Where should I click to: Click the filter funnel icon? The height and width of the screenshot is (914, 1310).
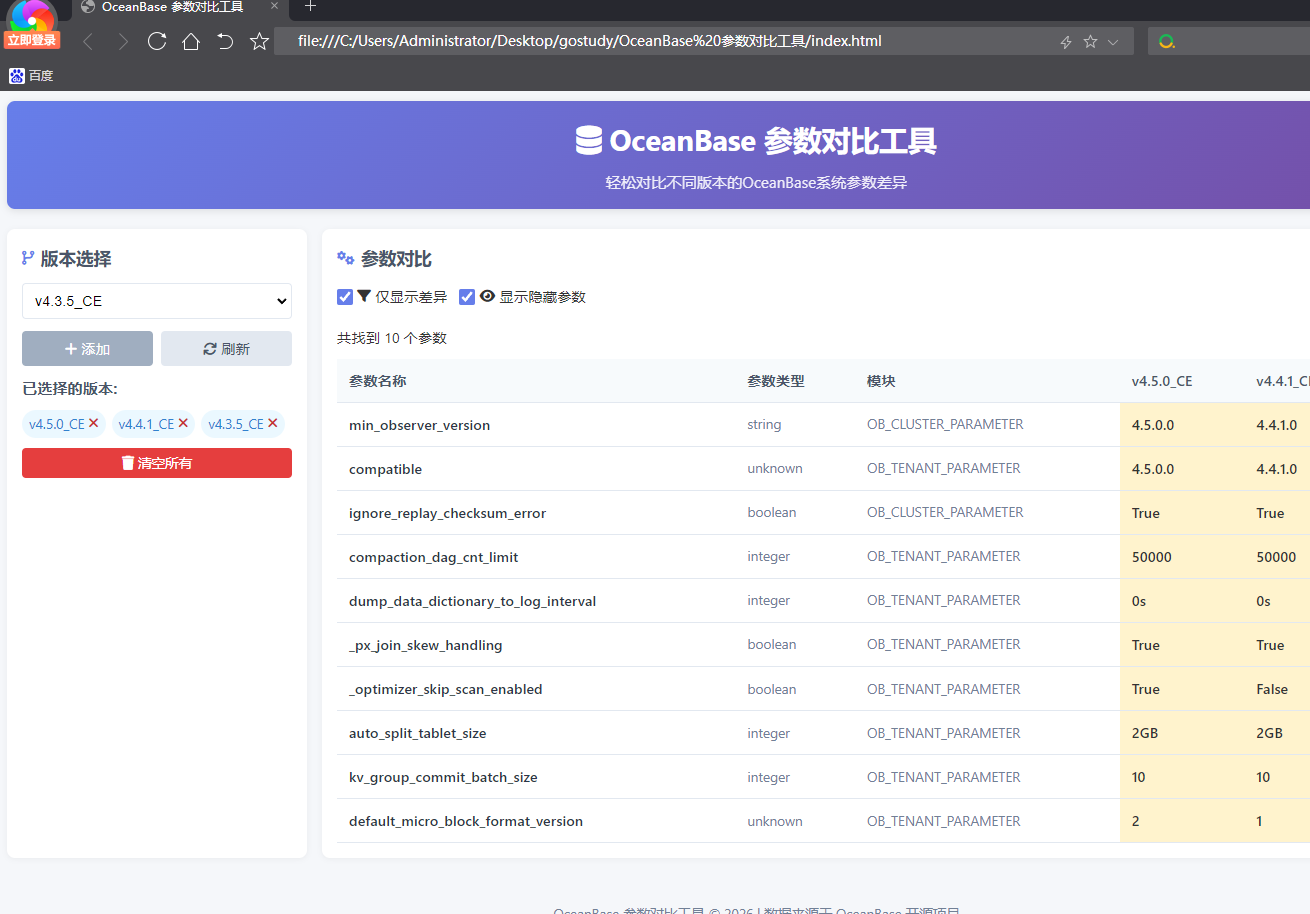coord(364,296)
